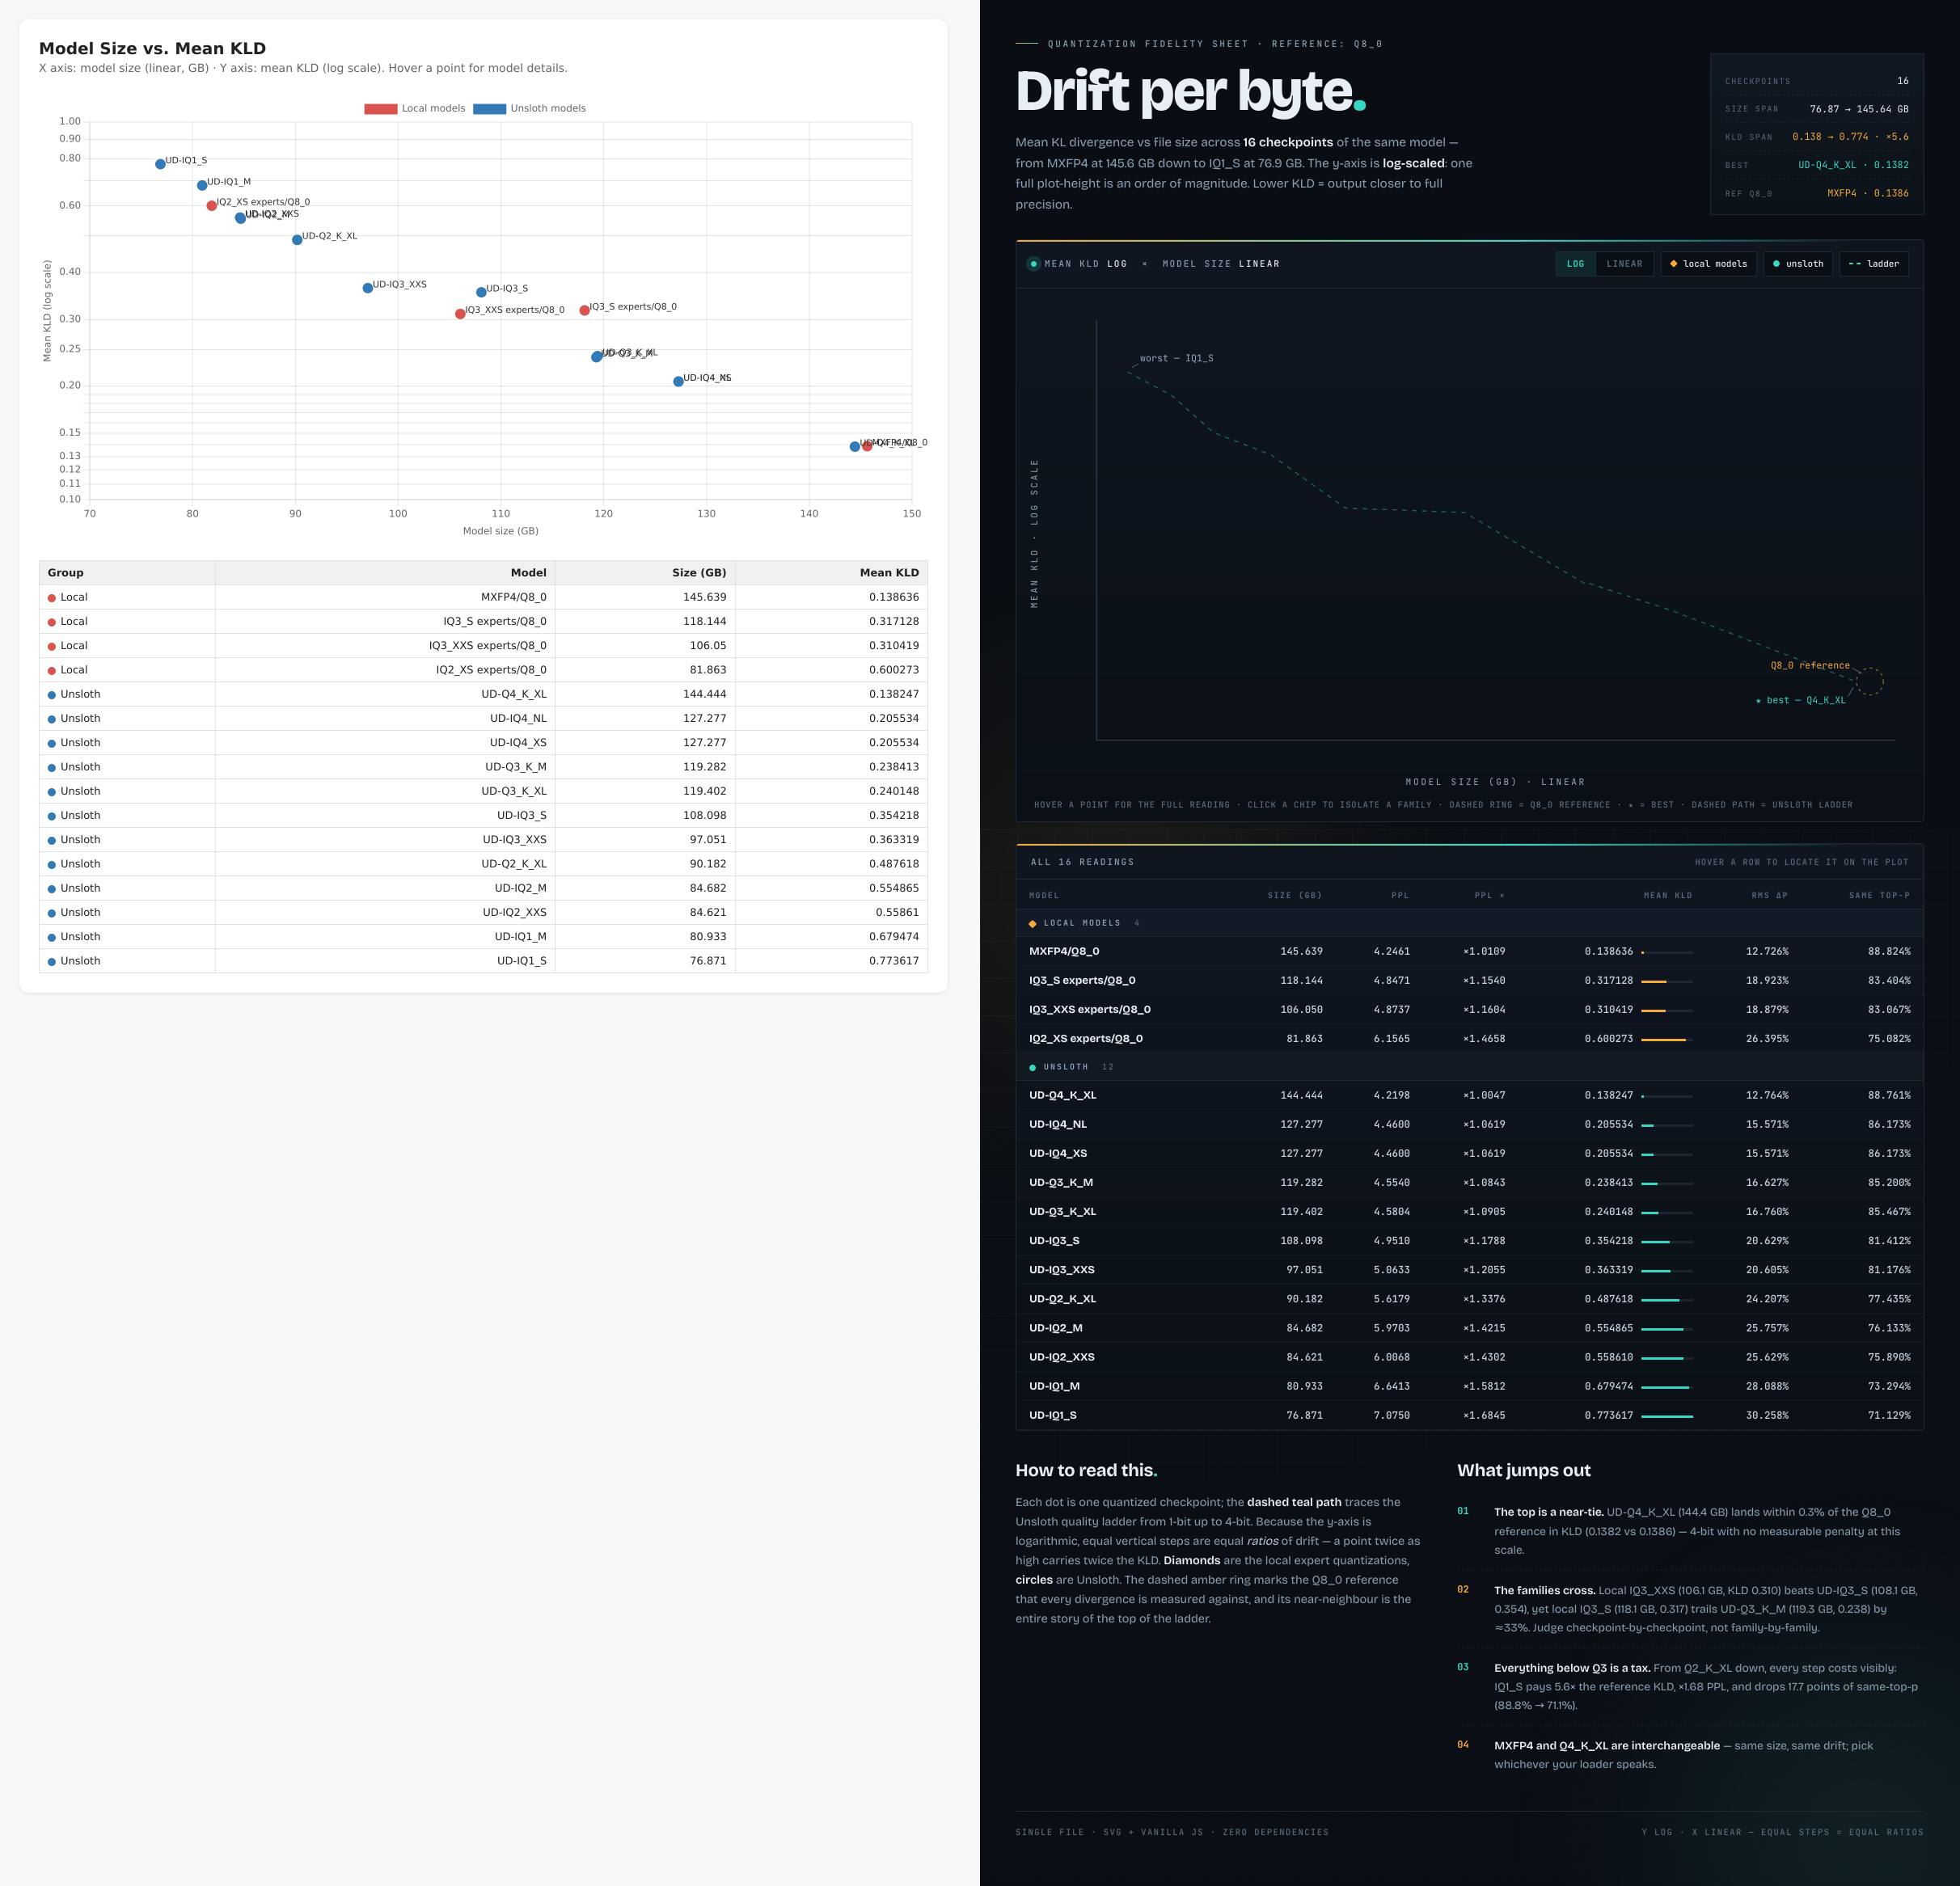Screen dimensions: 1960x1886
Task: Click the KLD bar in dark UD-IQ1_S row
Action: 1667,1416
